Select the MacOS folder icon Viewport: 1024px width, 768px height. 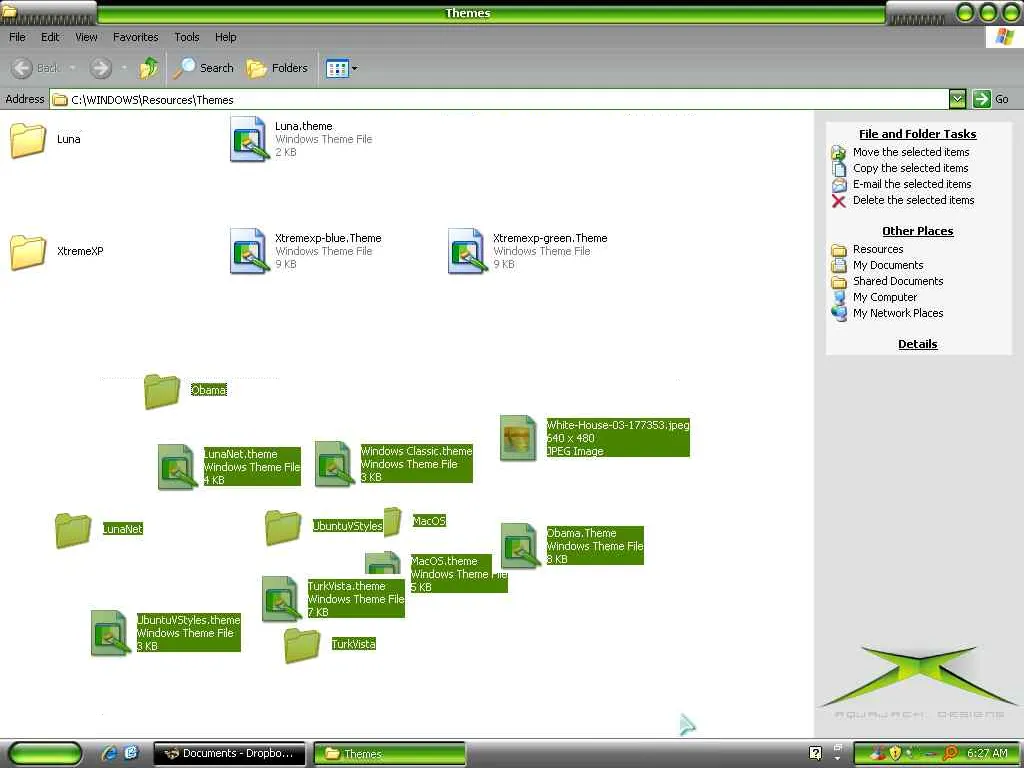(x=392, y=522)
